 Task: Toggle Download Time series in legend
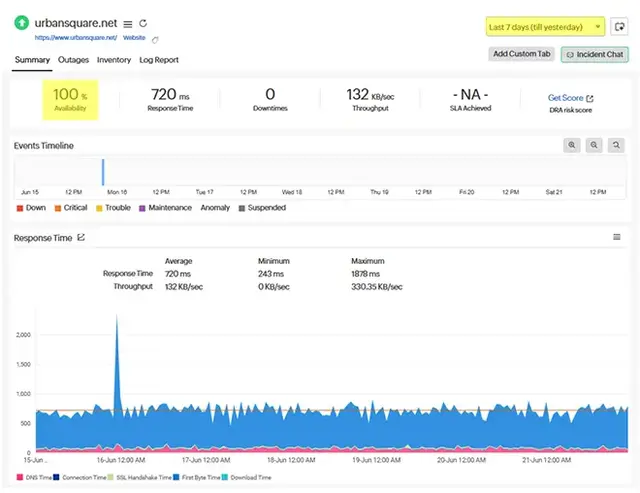pyautogui.click(x=247, y=477)
